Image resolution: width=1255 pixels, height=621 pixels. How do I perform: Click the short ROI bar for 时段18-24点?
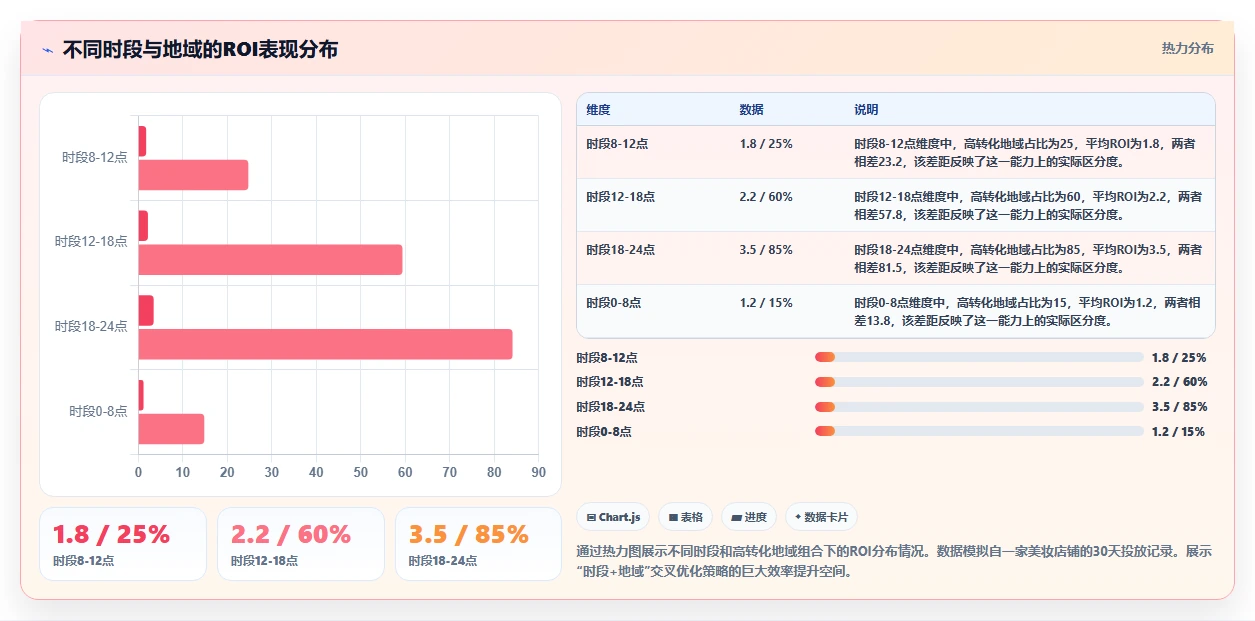pyautogui.click(x=146, y=310)
